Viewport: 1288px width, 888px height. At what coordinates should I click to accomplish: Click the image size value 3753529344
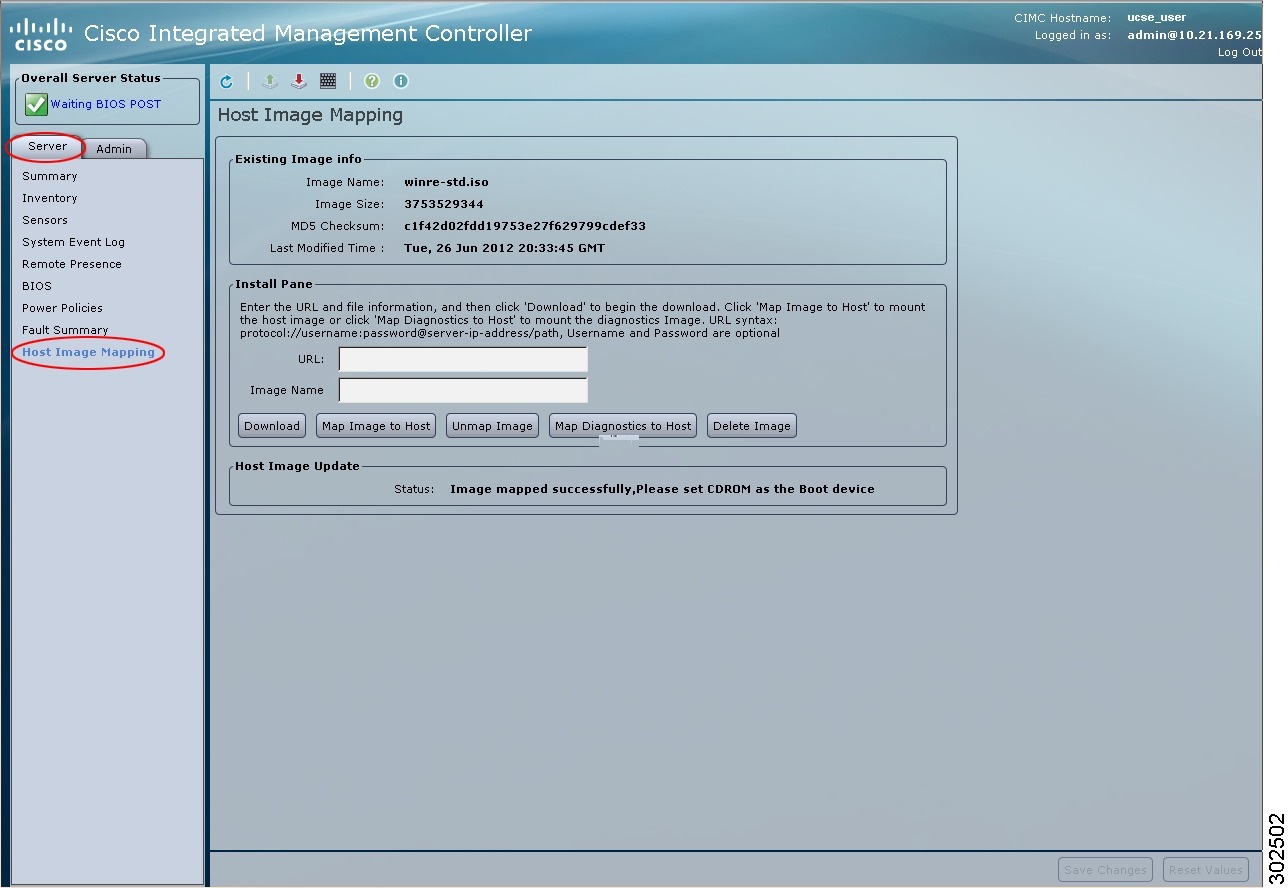444,204
